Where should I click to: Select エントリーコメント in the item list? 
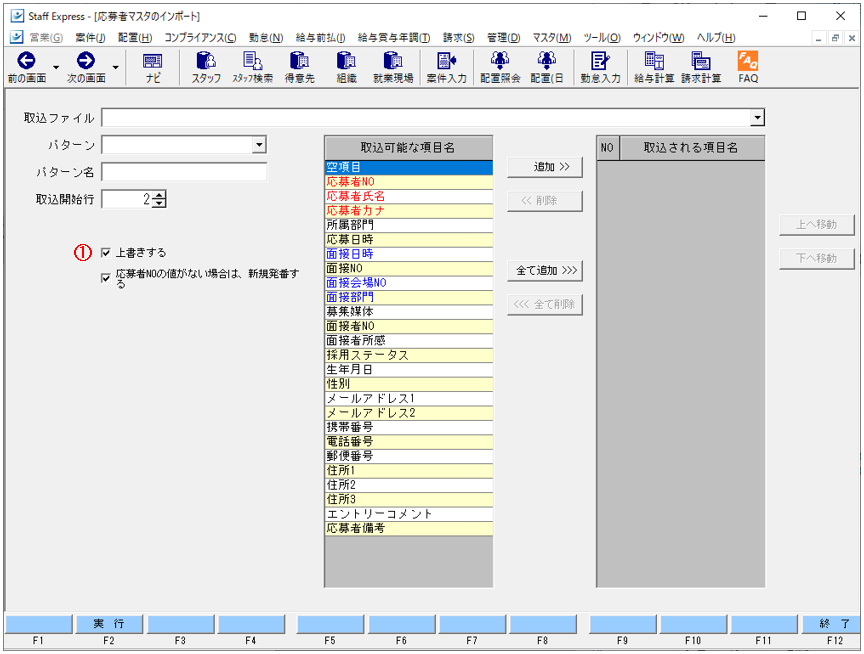pos(409,514)
